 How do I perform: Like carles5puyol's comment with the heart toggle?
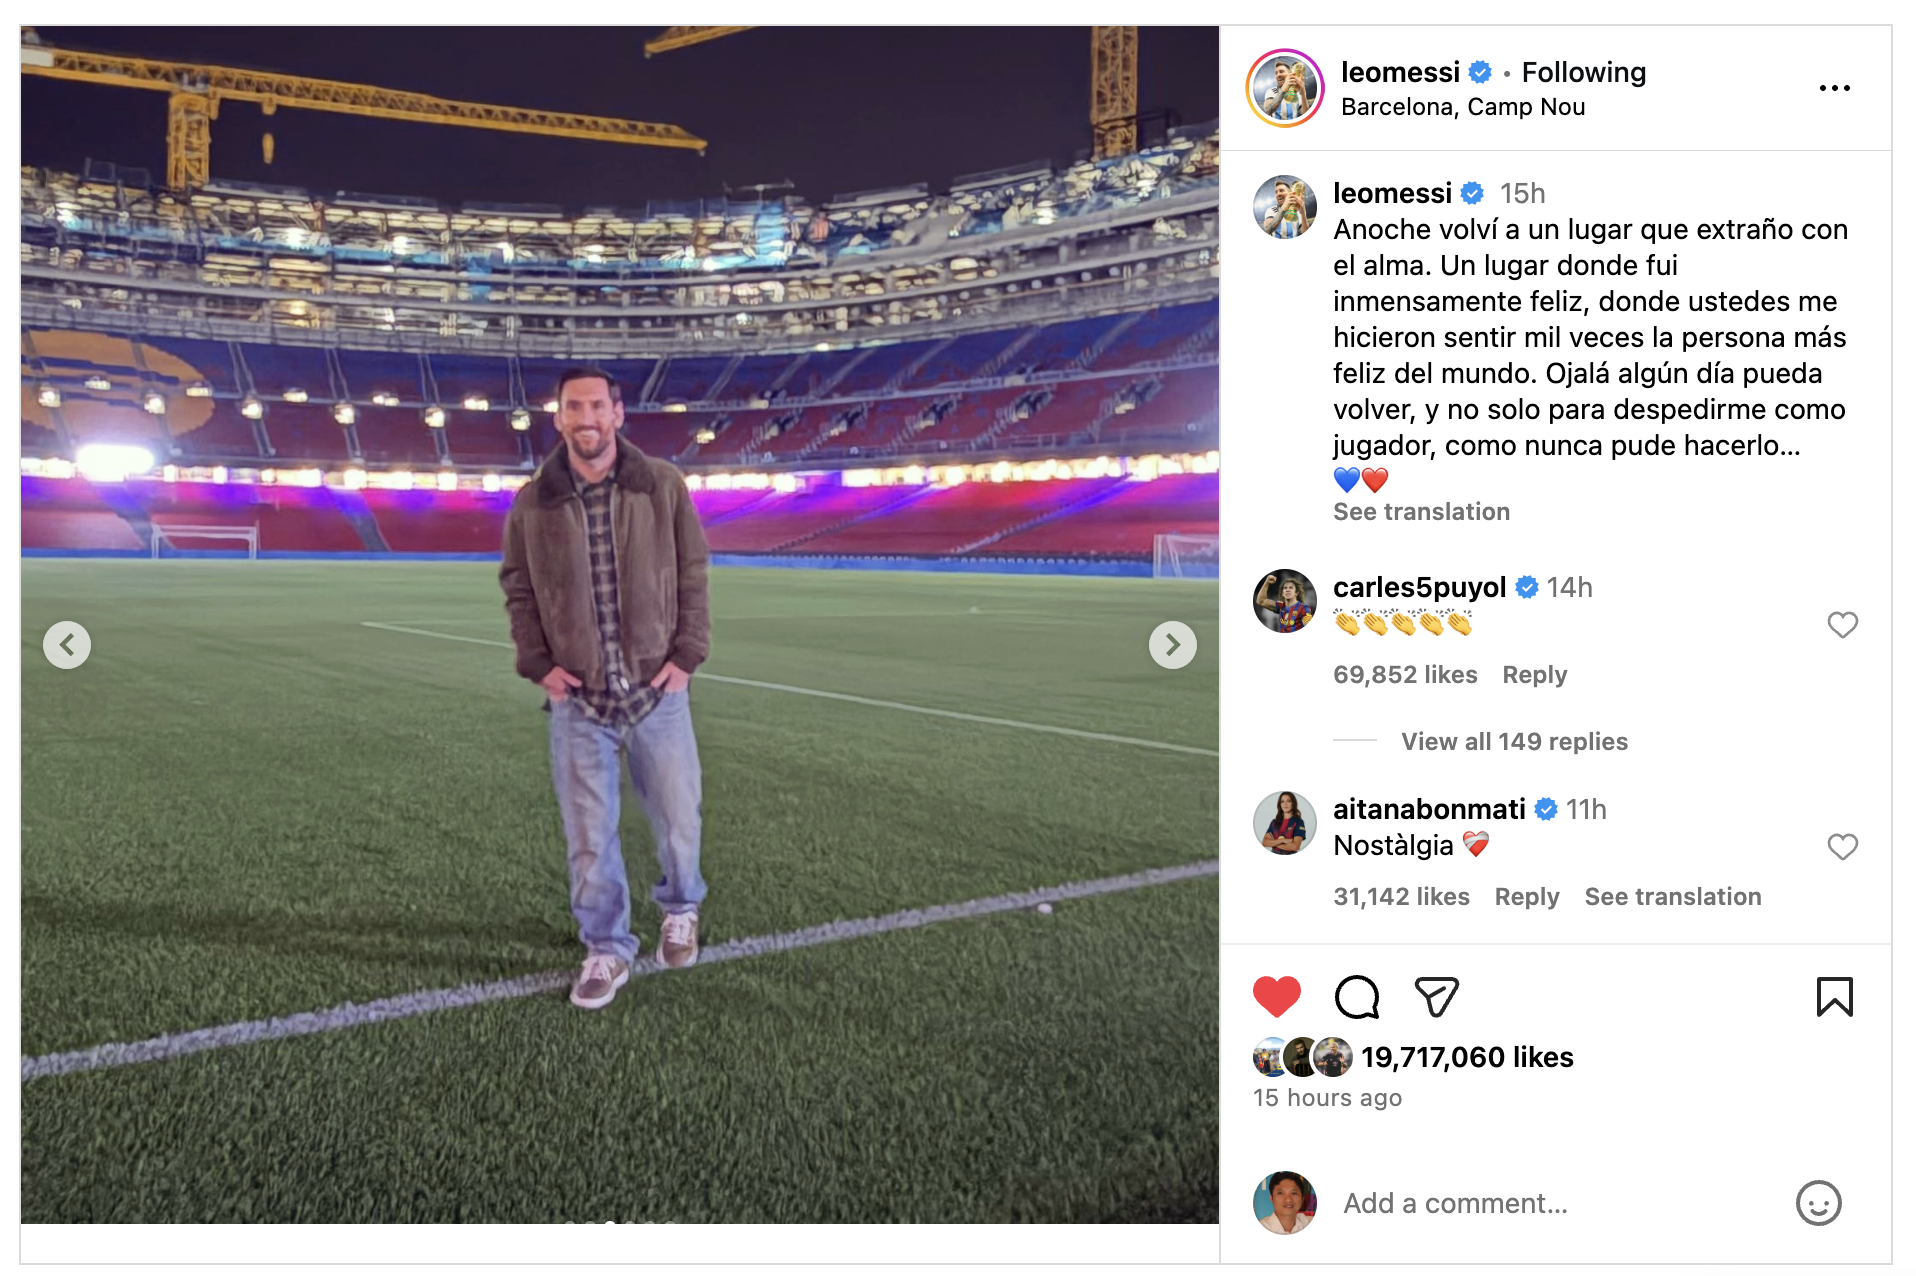[1843, 625]
